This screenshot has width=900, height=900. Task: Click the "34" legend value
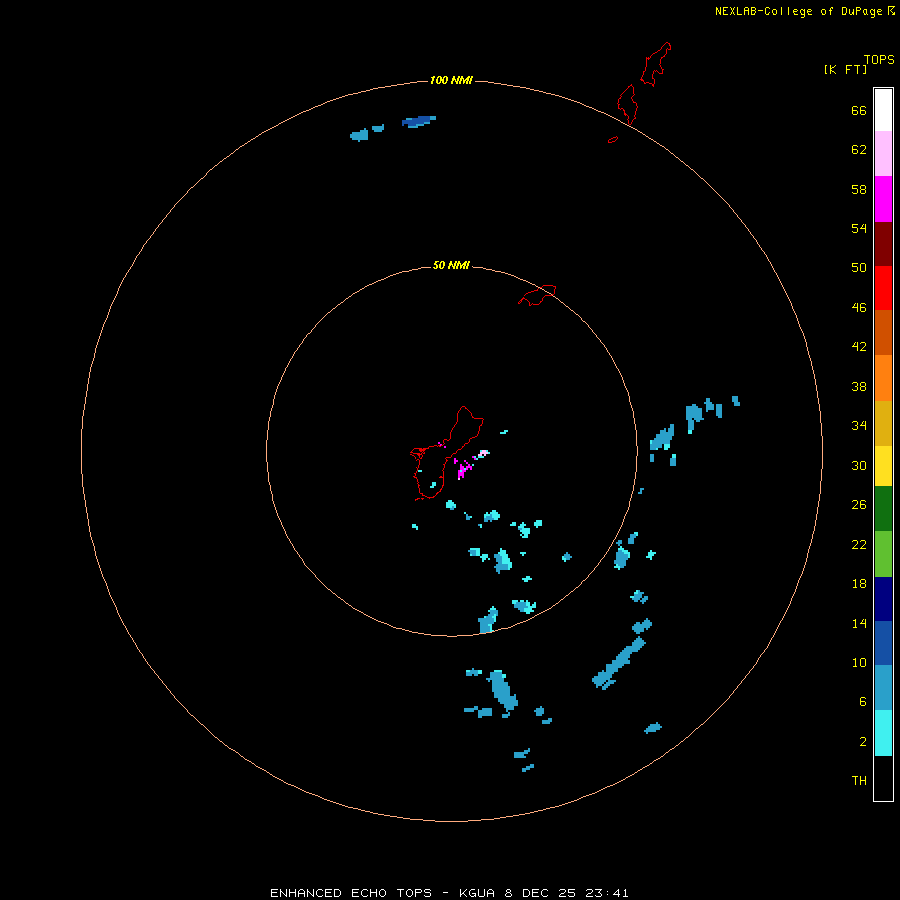[859, 425]
